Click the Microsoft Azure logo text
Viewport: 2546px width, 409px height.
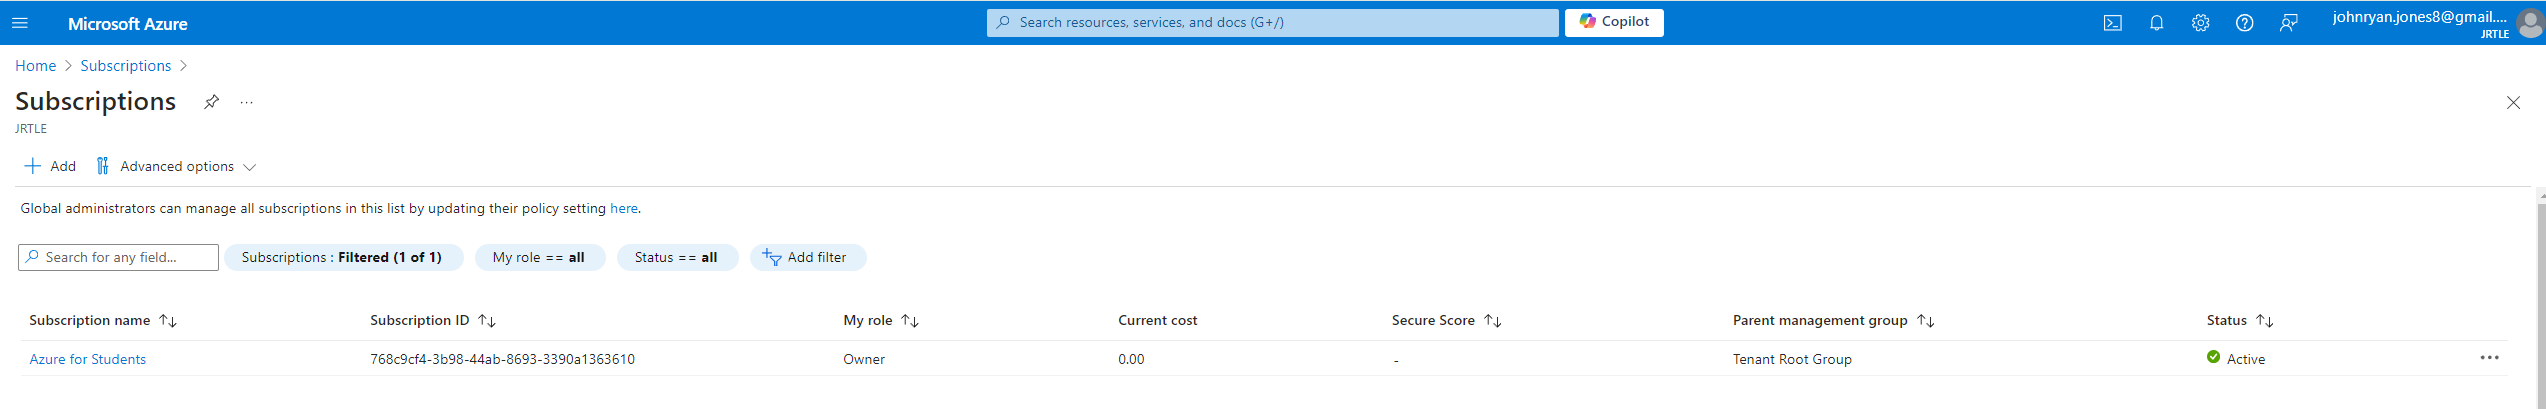[x=128, y=24]
